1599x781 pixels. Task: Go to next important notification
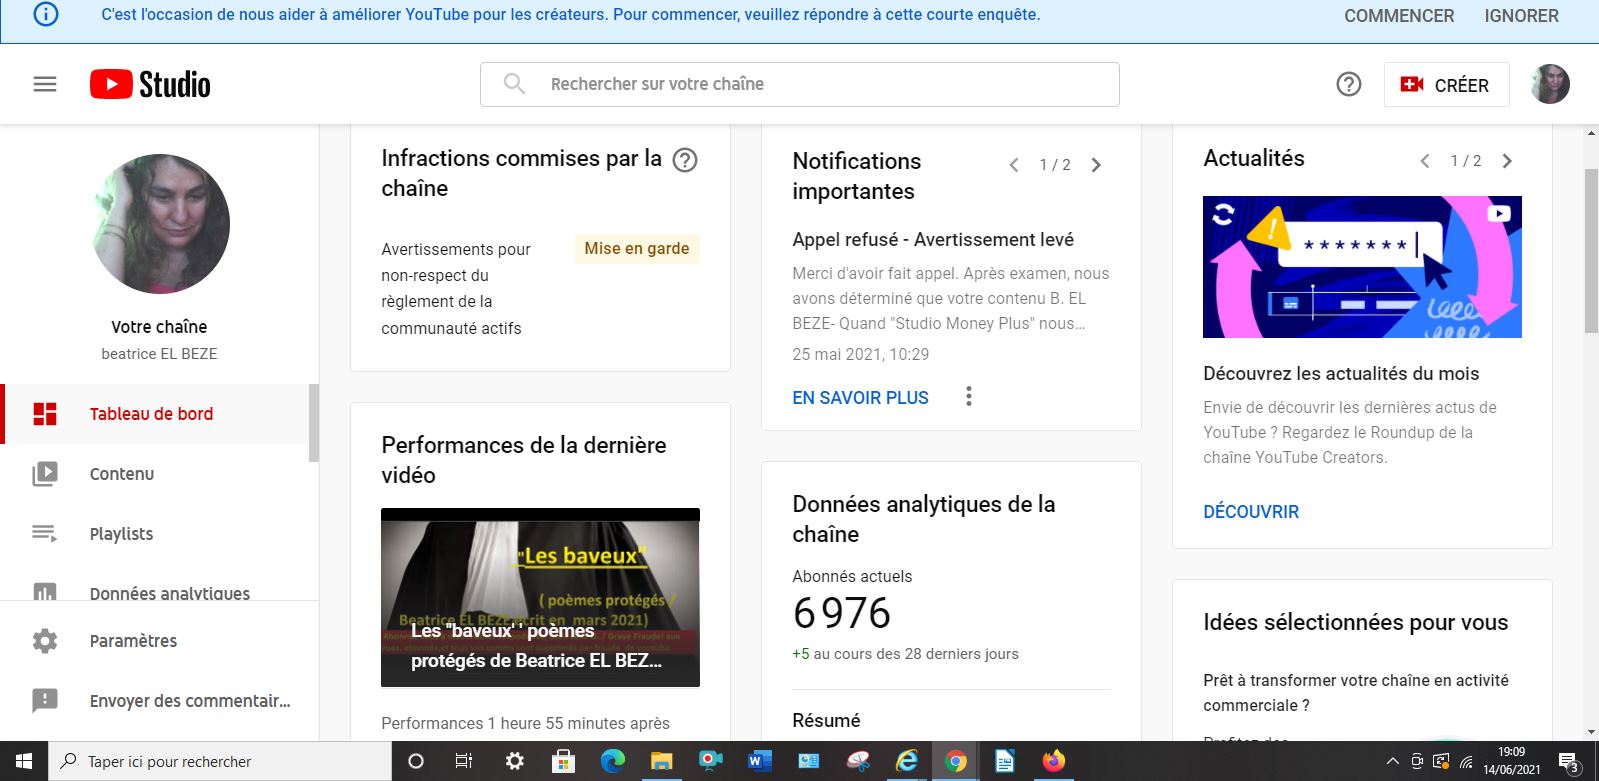pyautogui.click(x=1096, y=165)
